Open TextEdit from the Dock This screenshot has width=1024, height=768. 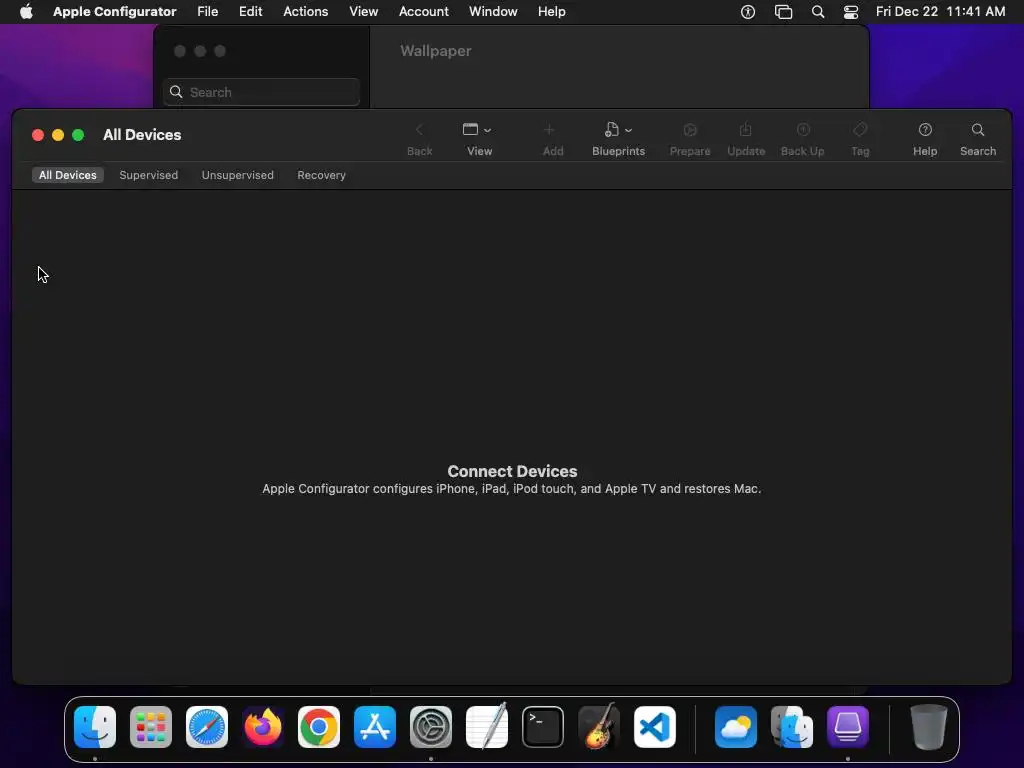(x=487, y=727)
